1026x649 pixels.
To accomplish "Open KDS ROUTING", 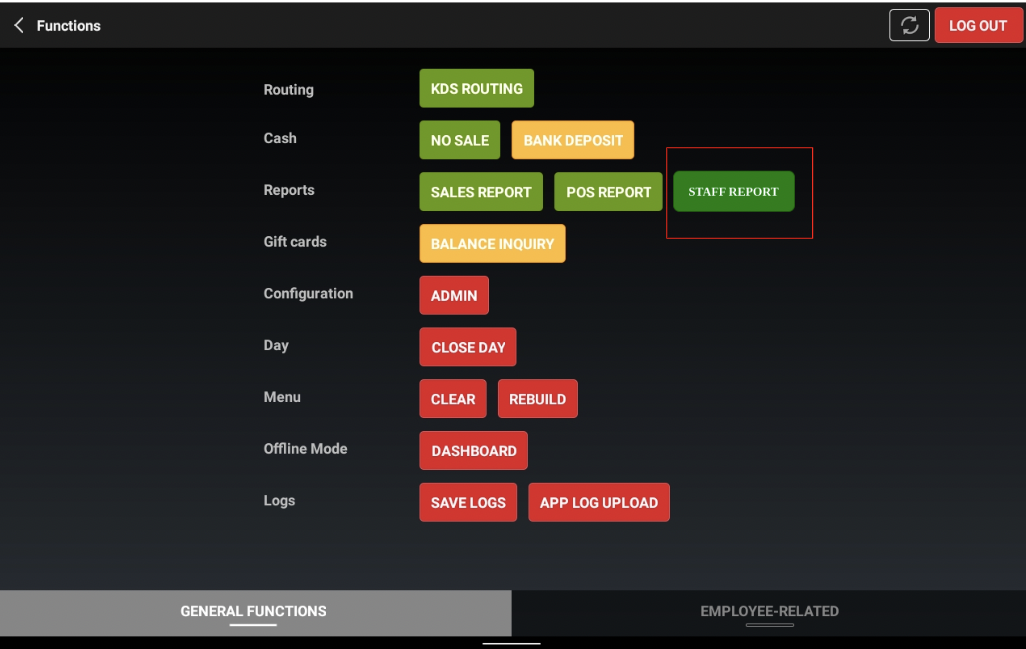I will click(476, 88).
